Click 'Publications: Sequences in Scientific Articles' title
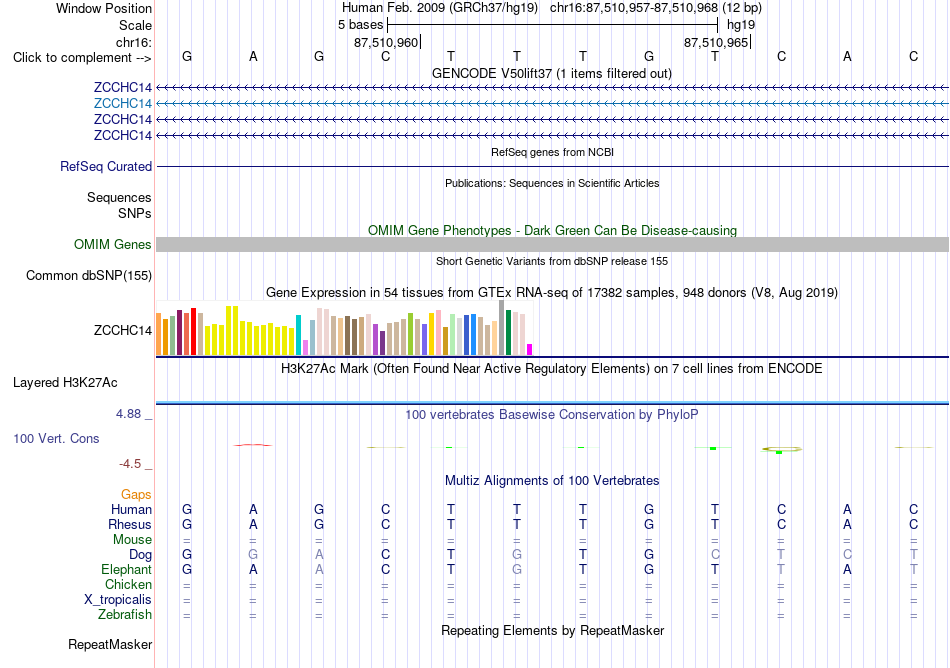The width and height of the screenshot is (950, 668). pyautogui.click(x=552, y=183)
